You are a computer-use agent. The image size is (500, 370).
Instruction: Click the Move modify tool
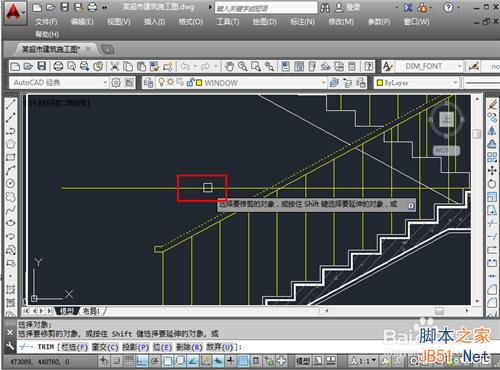point(492,171)
